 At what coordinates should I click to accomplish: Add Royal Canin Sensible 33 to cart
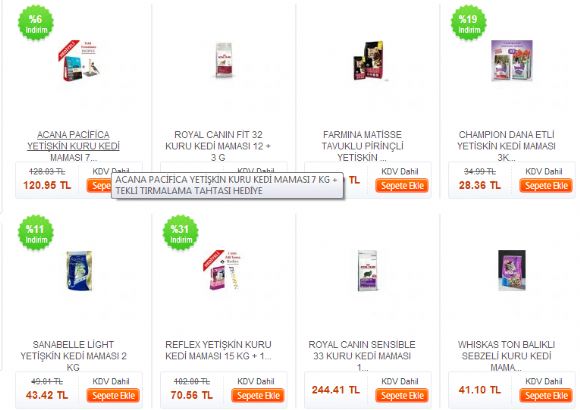(x=402, y=395)
